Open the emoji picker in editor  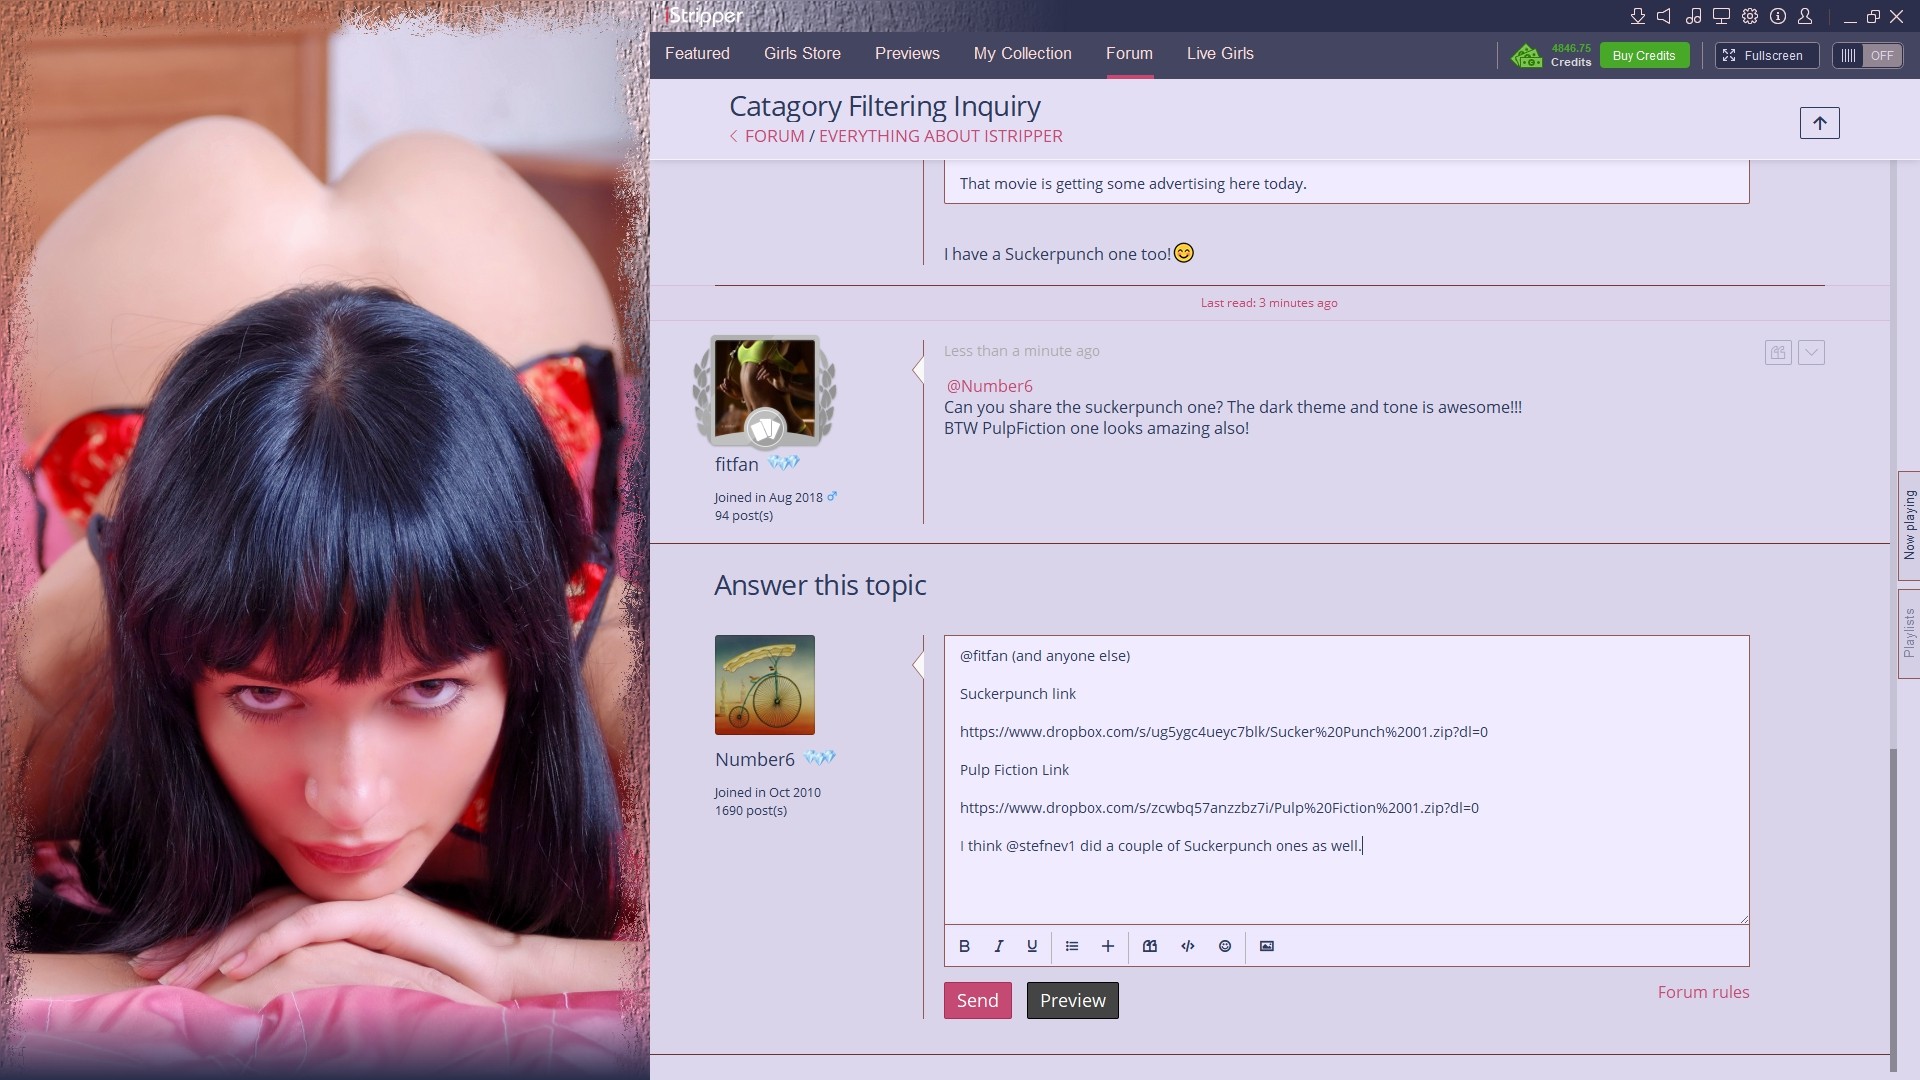pos(1225,946)
